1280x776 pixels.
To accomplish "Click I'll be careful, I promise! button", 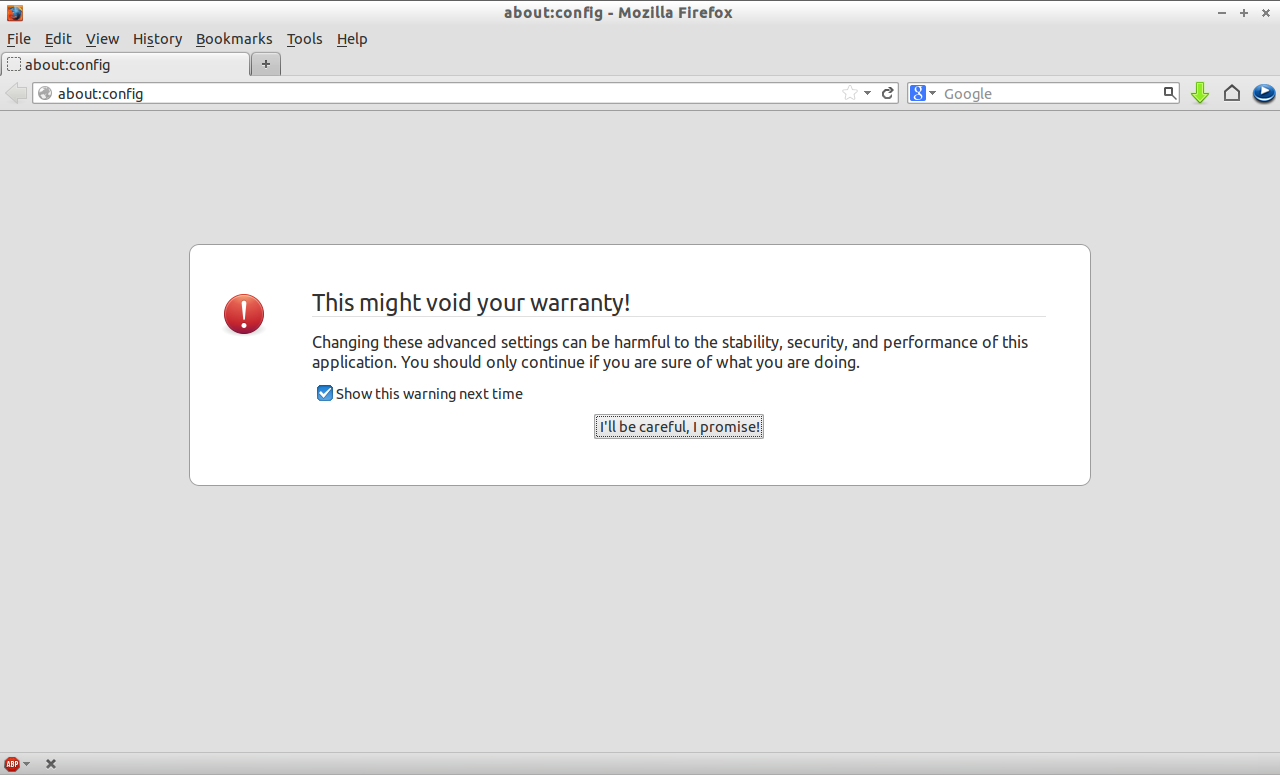I will (679, 427).
